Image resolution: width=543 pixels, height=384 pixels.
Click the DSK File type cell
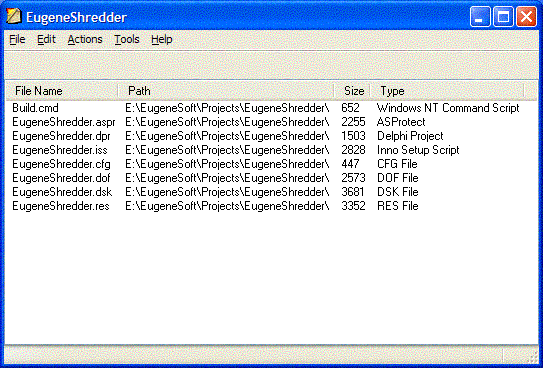click(x=398, y=192)
